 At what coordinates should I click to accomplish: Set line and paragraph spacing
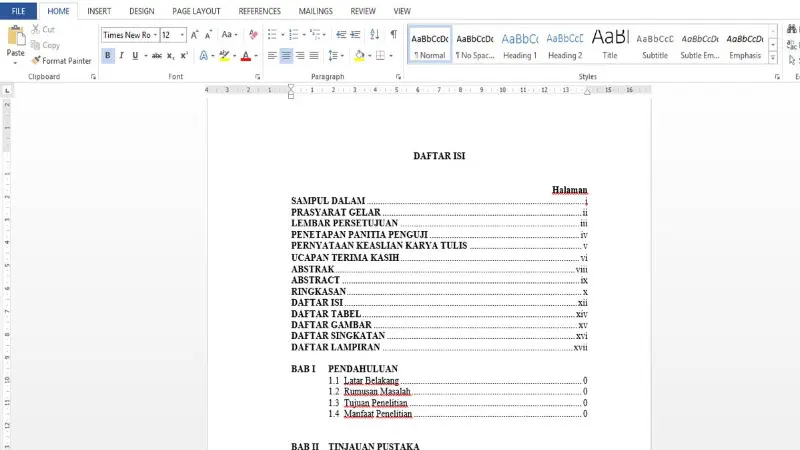[333, 56]
